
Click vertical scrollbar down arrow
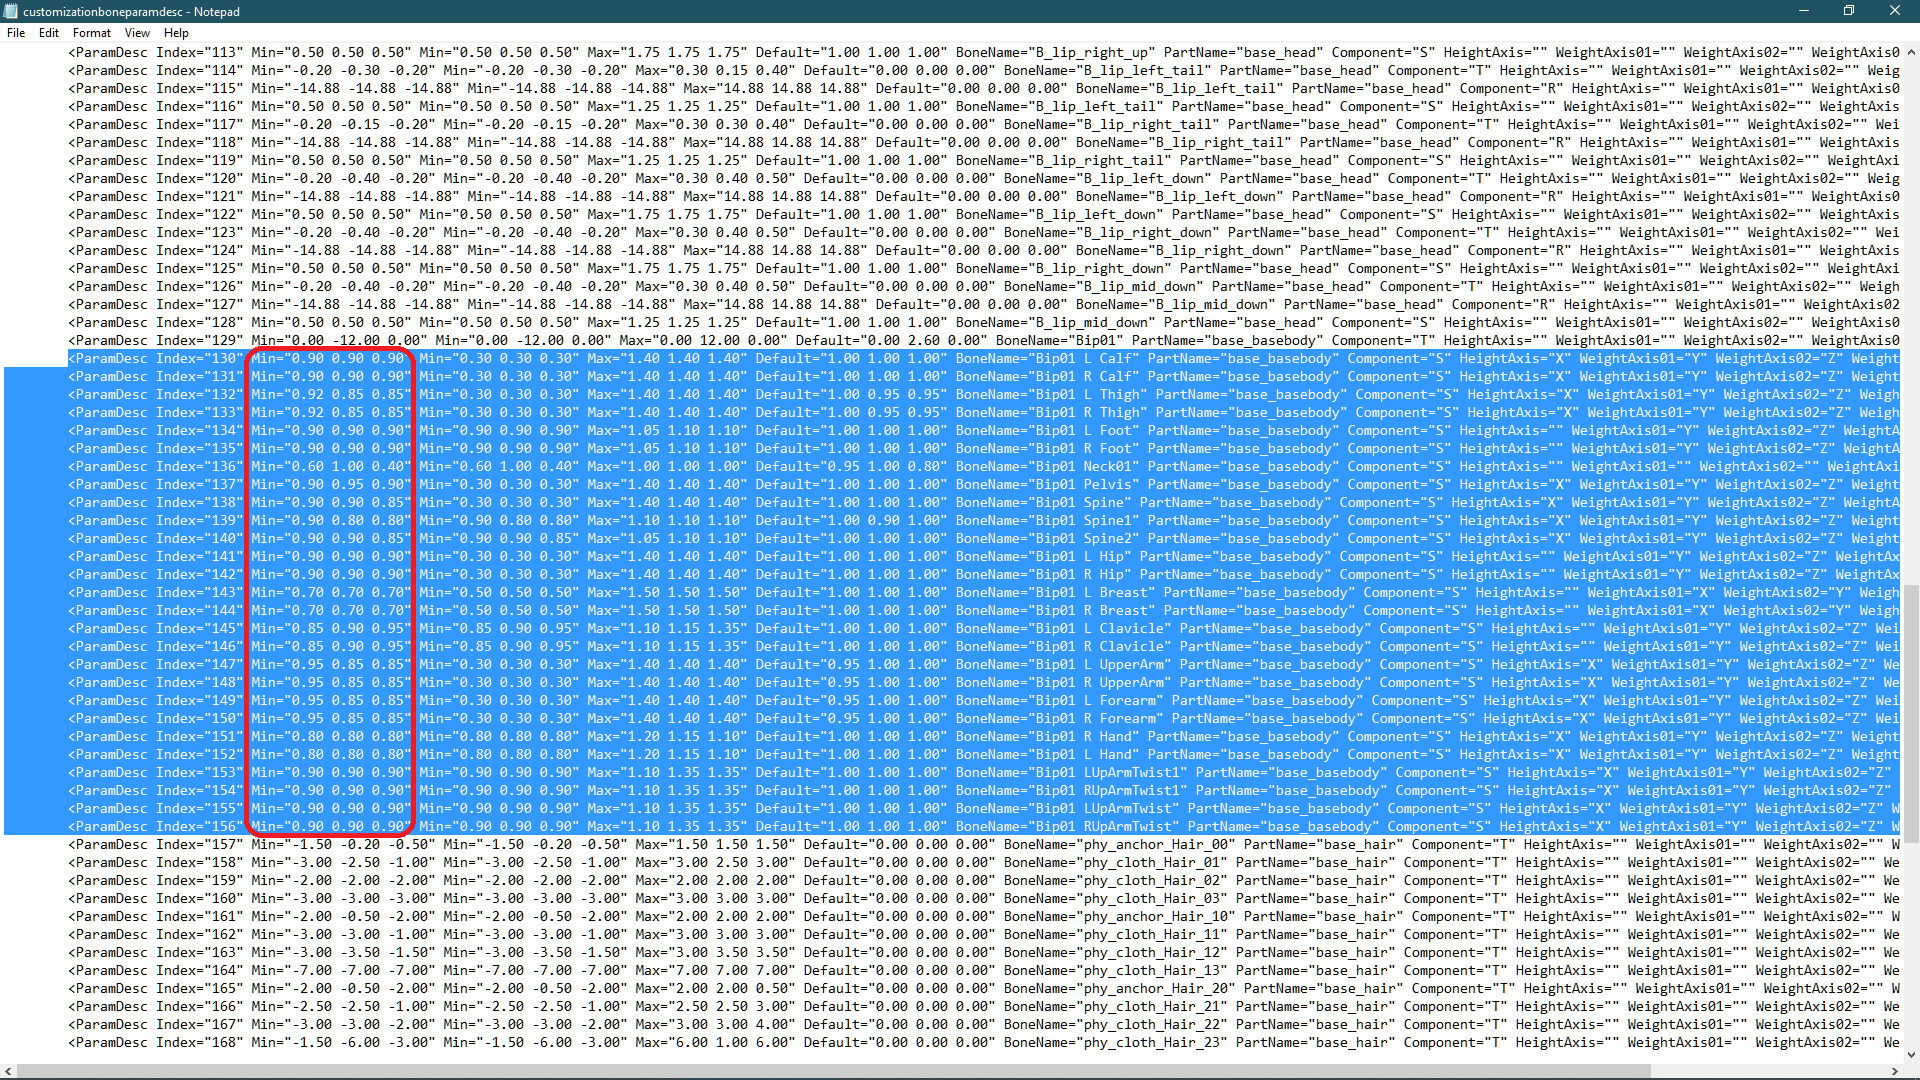pyautogui.click(x=1911, y=1053)
